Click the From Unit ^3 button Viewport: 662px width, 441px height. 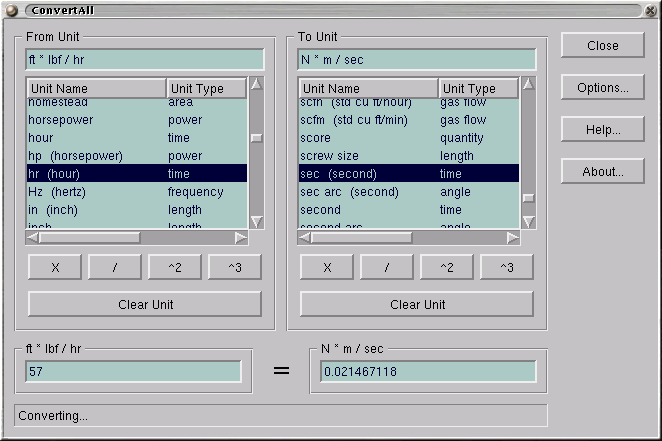click(x=235, y=267)
